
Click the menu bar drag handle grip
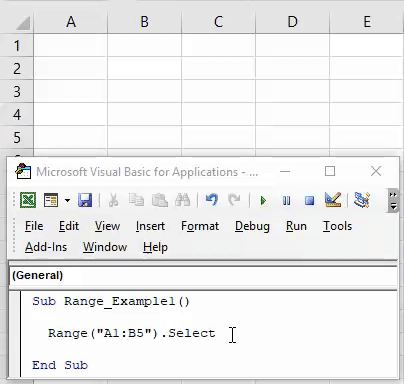[x=14, y=236]
